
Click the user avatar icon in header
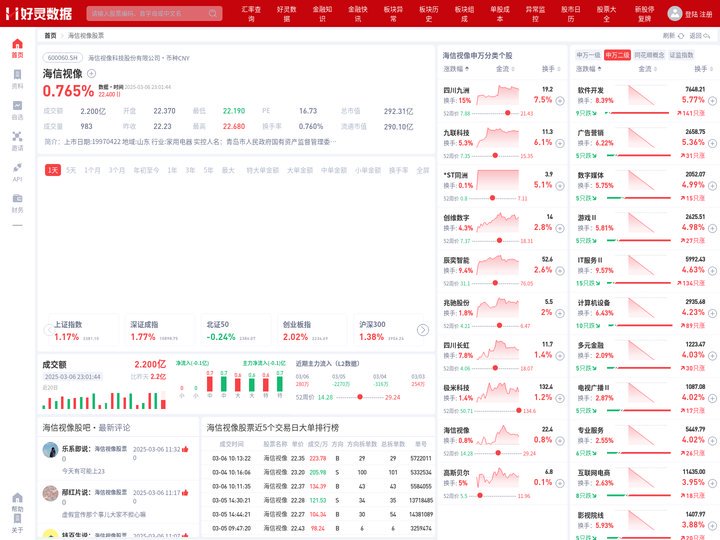675,13
